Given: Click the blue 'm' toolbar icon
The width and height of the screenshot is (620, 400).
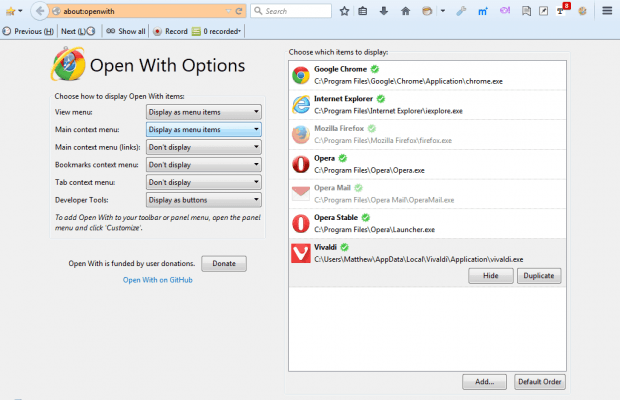Looking at the screenshot, I should coord(483,11).
